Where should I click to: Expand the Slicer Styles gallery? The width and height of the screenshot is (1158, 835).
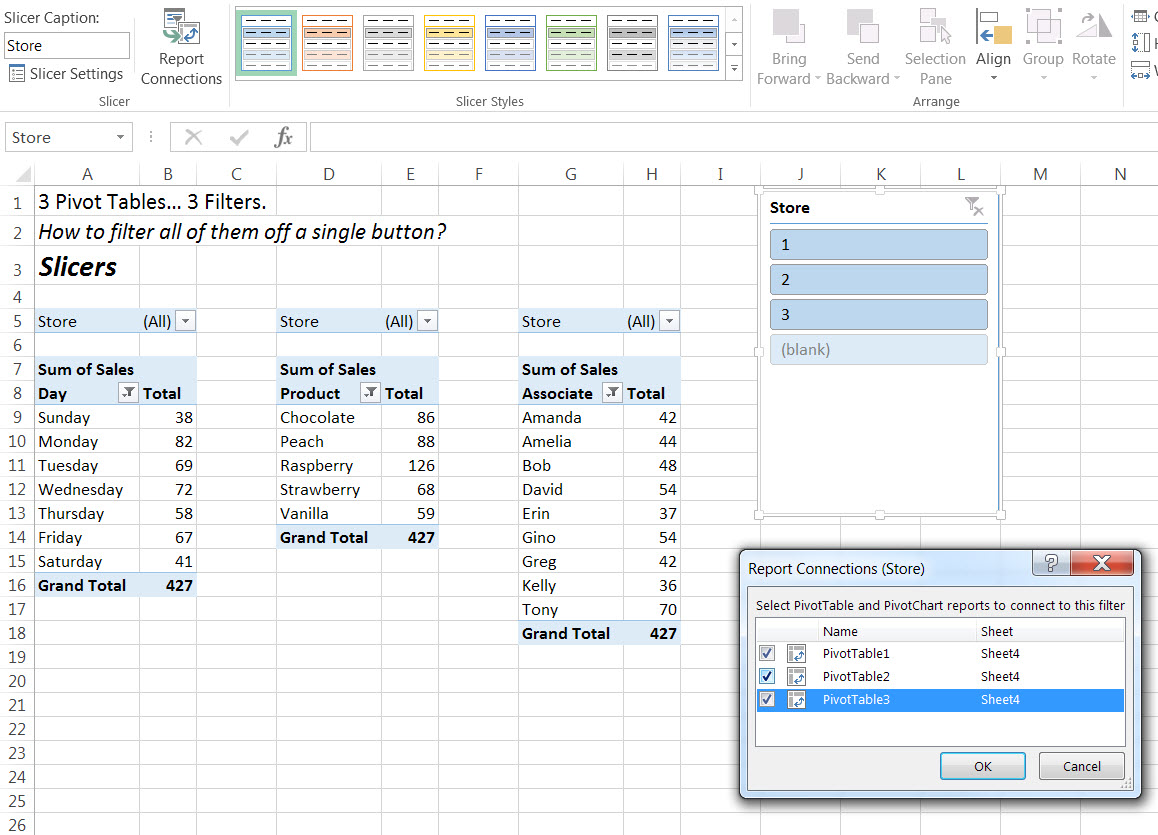(735, 70)
